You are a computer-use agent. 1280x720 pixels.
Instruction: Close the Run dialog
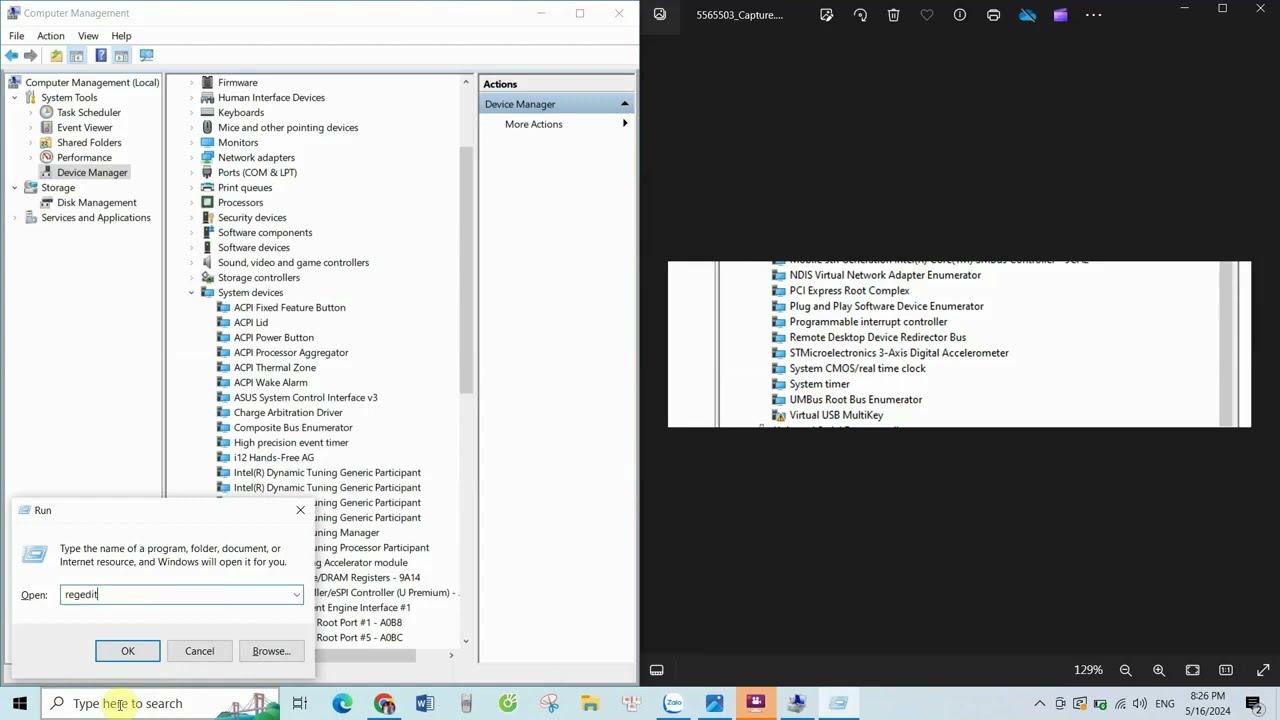coord(300,510)
